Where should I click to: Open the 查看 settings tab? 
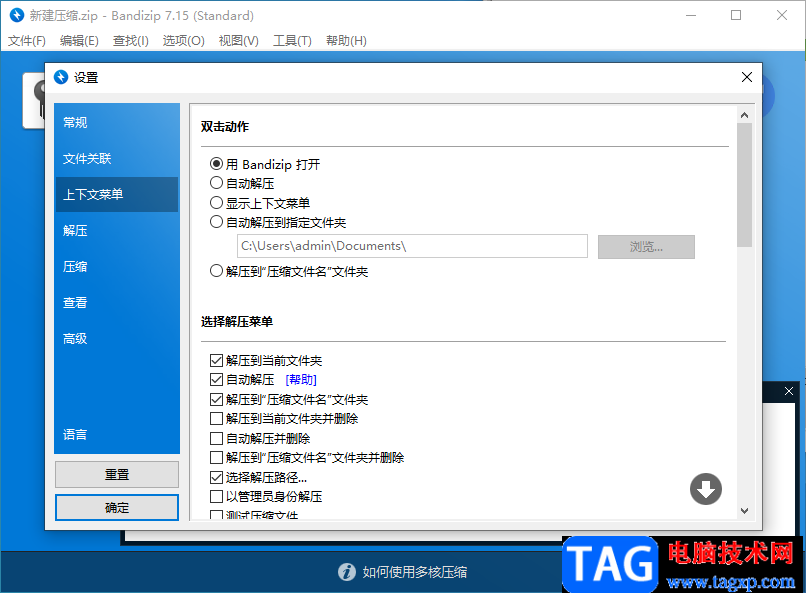tap(117, 302)
